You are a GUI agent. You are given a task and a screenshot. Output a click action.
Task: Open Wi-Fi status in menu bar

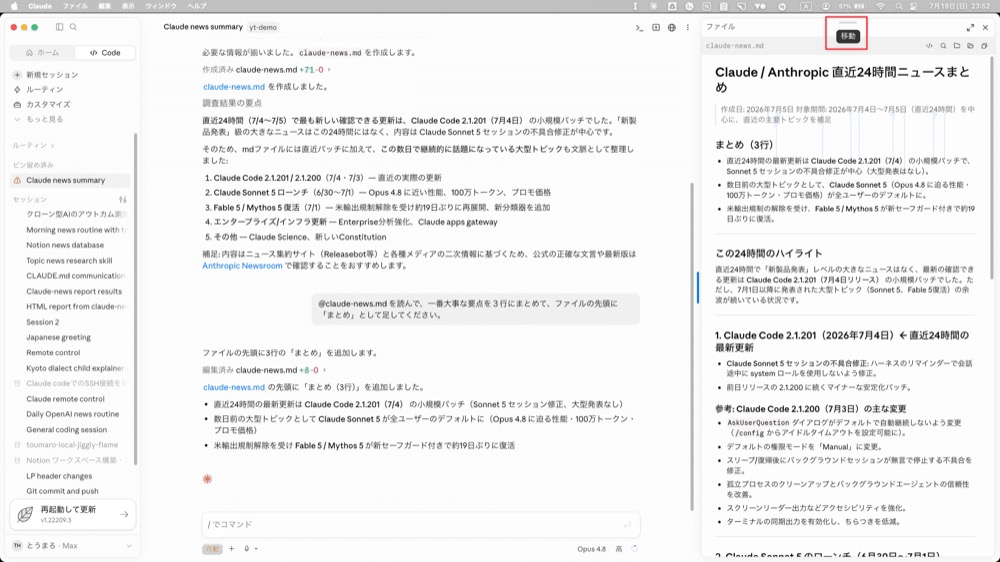[x=881, y=6]
